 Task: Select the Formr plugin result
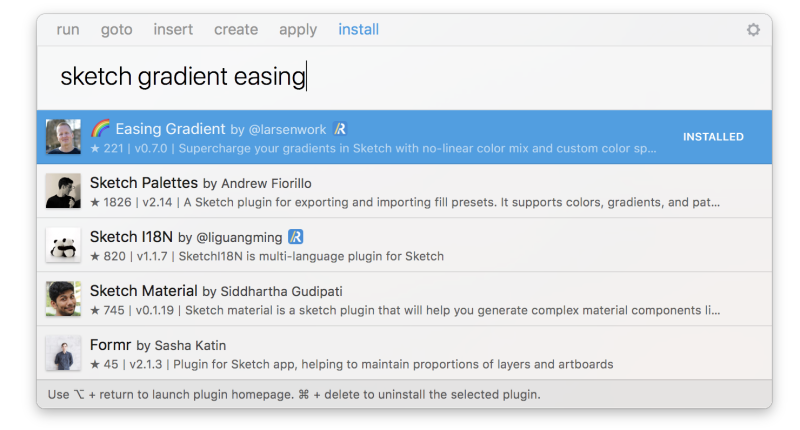(404, 353)
